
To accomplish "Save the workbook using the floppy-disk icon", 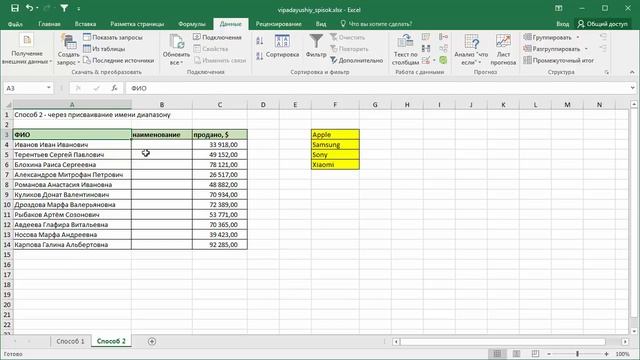I will (15, 8).
